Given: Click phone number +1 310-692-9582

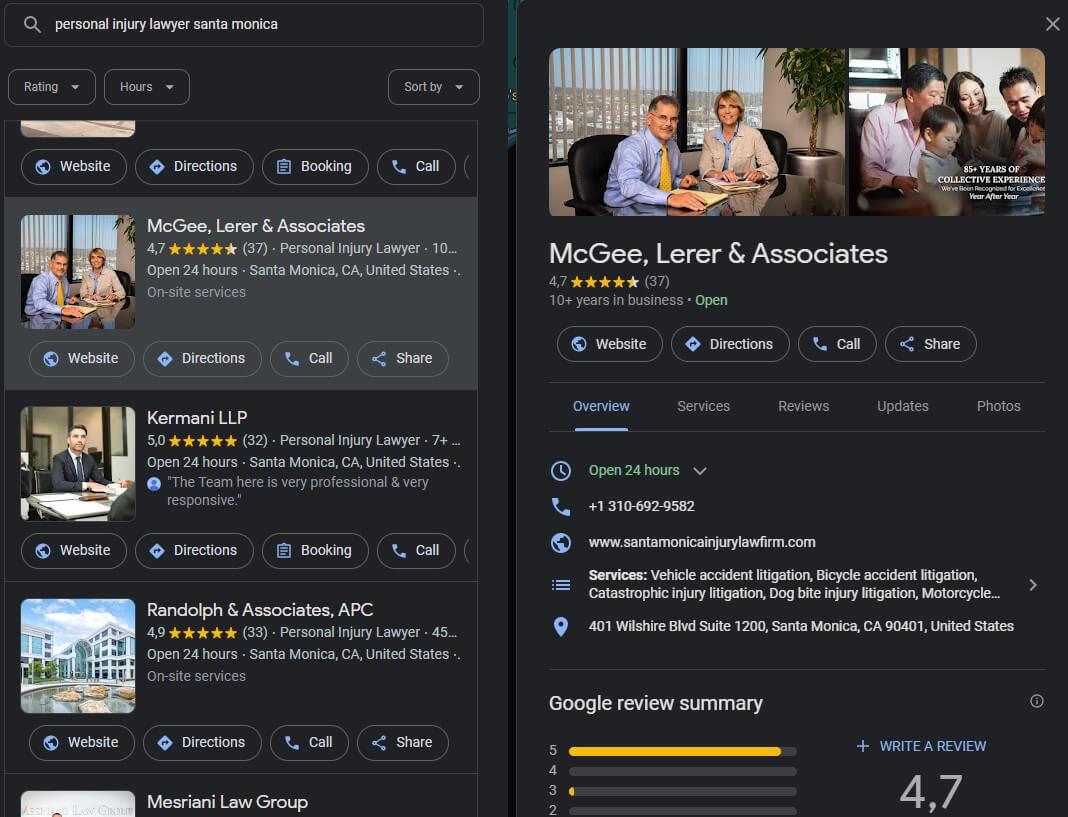Looking at the screenshot, I should coord(642,507).
